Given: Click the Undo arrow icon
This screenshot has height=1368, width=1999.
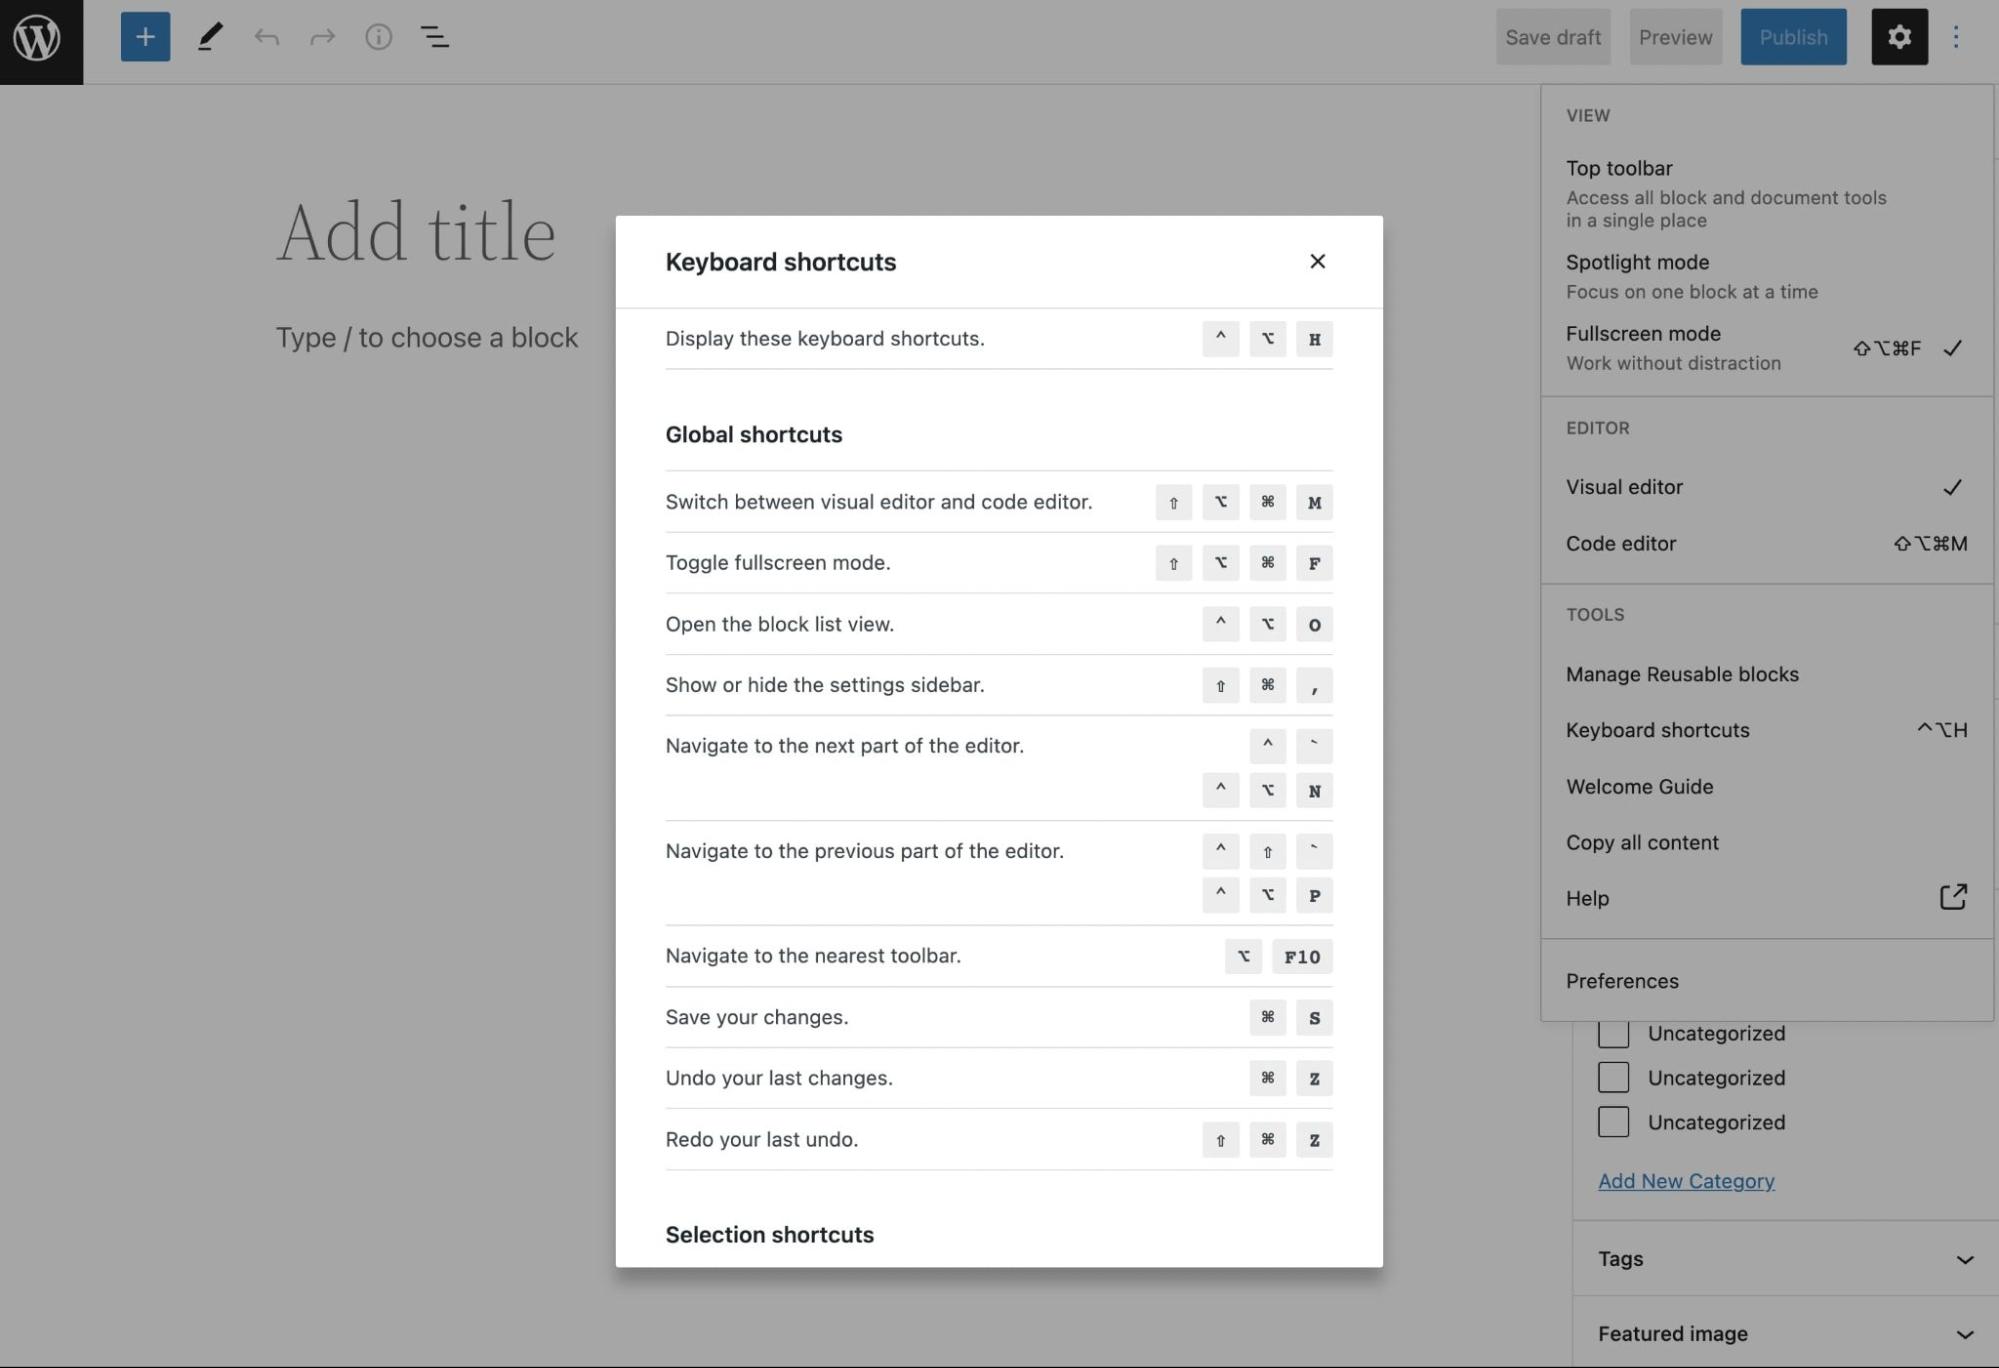Looking at the screenshot, I should [x=266, y=37].
